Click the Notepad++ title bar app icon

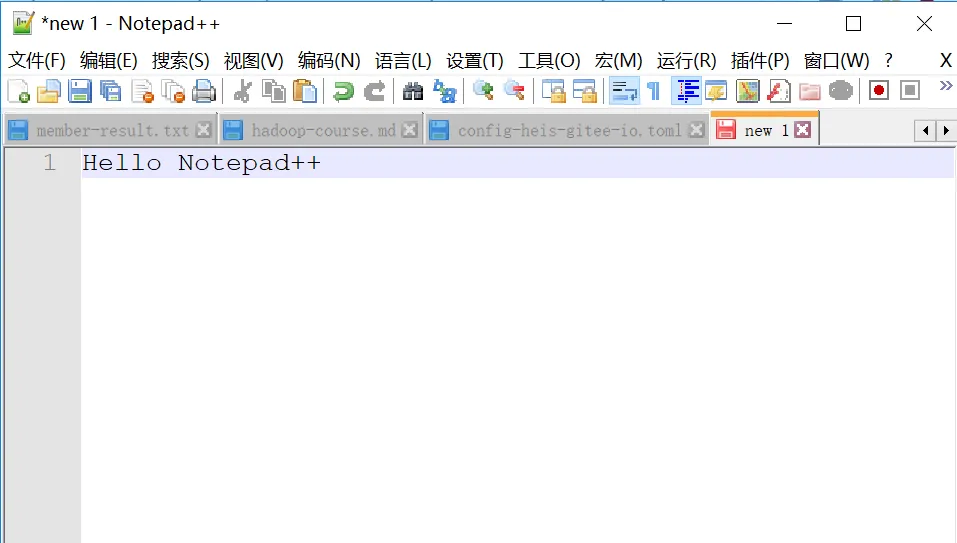(23, 23)
